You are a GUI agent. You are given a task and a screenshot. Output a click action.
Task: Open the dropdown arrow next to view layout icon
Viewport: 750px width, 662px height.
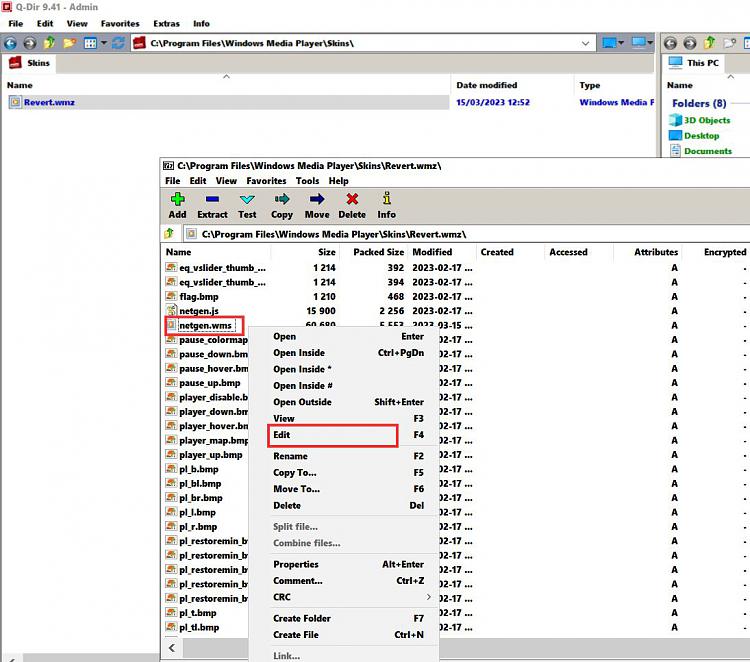[104, 44]
